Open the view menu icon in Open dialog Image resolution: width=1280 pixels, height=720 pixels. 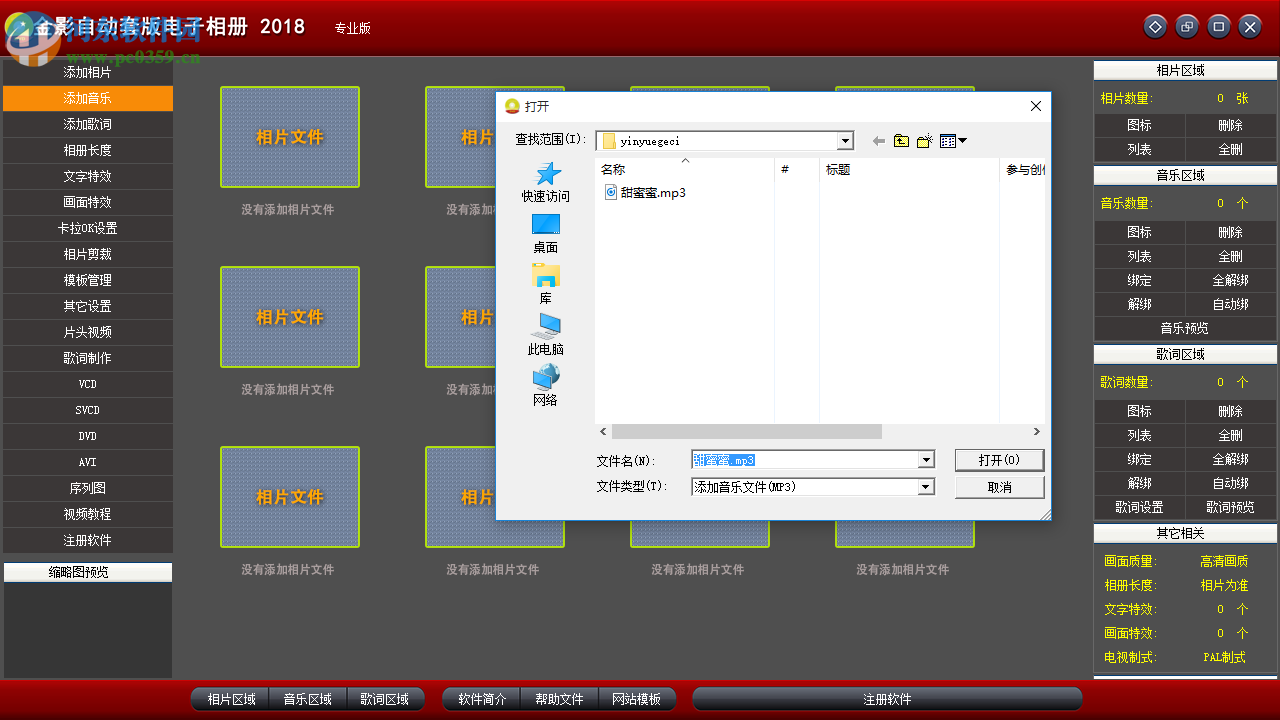(953, 141)
